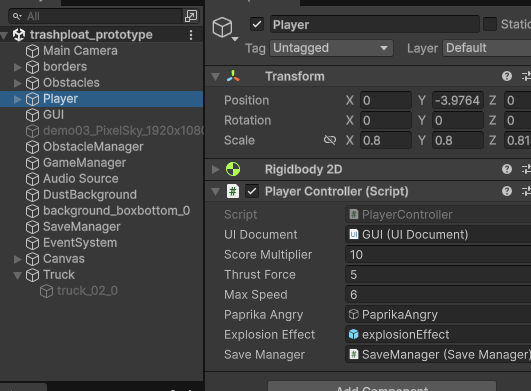Click the EventSystem cube icon
The height and width of the screenshot is (391, 531).
[33, 243]
